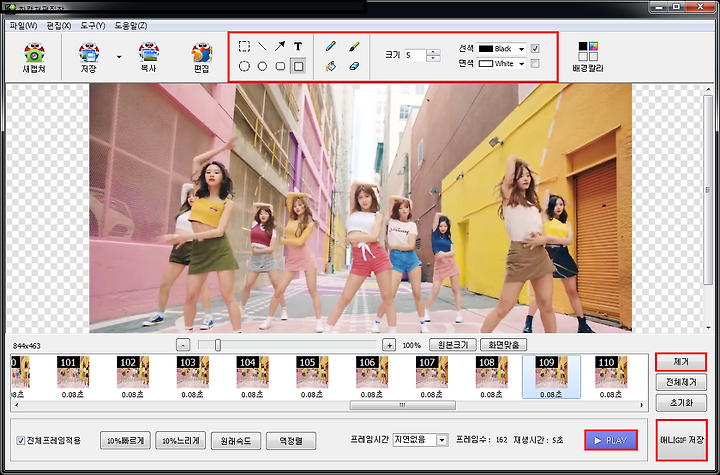The image size is (720, 475).
Task: Click the 화면맞춤 fit screen button
Action: [503, 345]
